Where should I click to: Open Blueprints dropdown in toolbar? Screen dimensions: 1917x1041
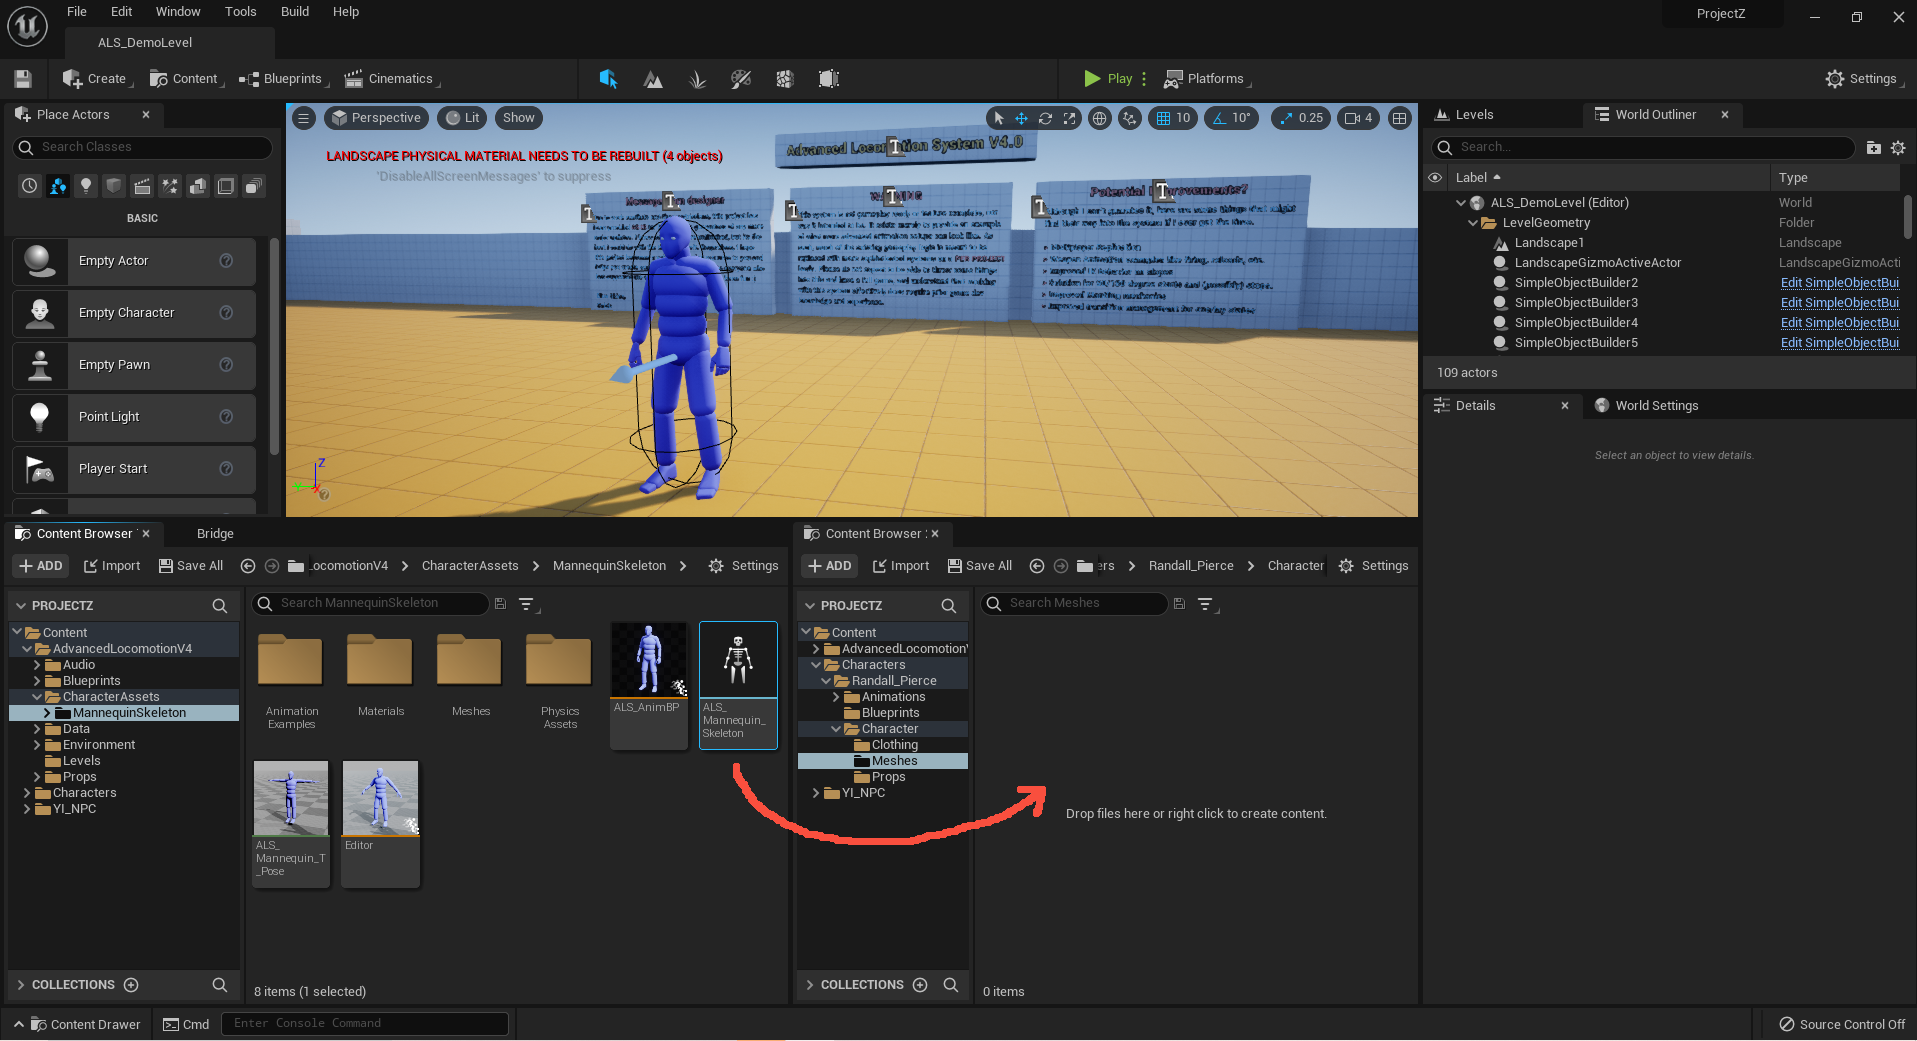pos(284,79)
